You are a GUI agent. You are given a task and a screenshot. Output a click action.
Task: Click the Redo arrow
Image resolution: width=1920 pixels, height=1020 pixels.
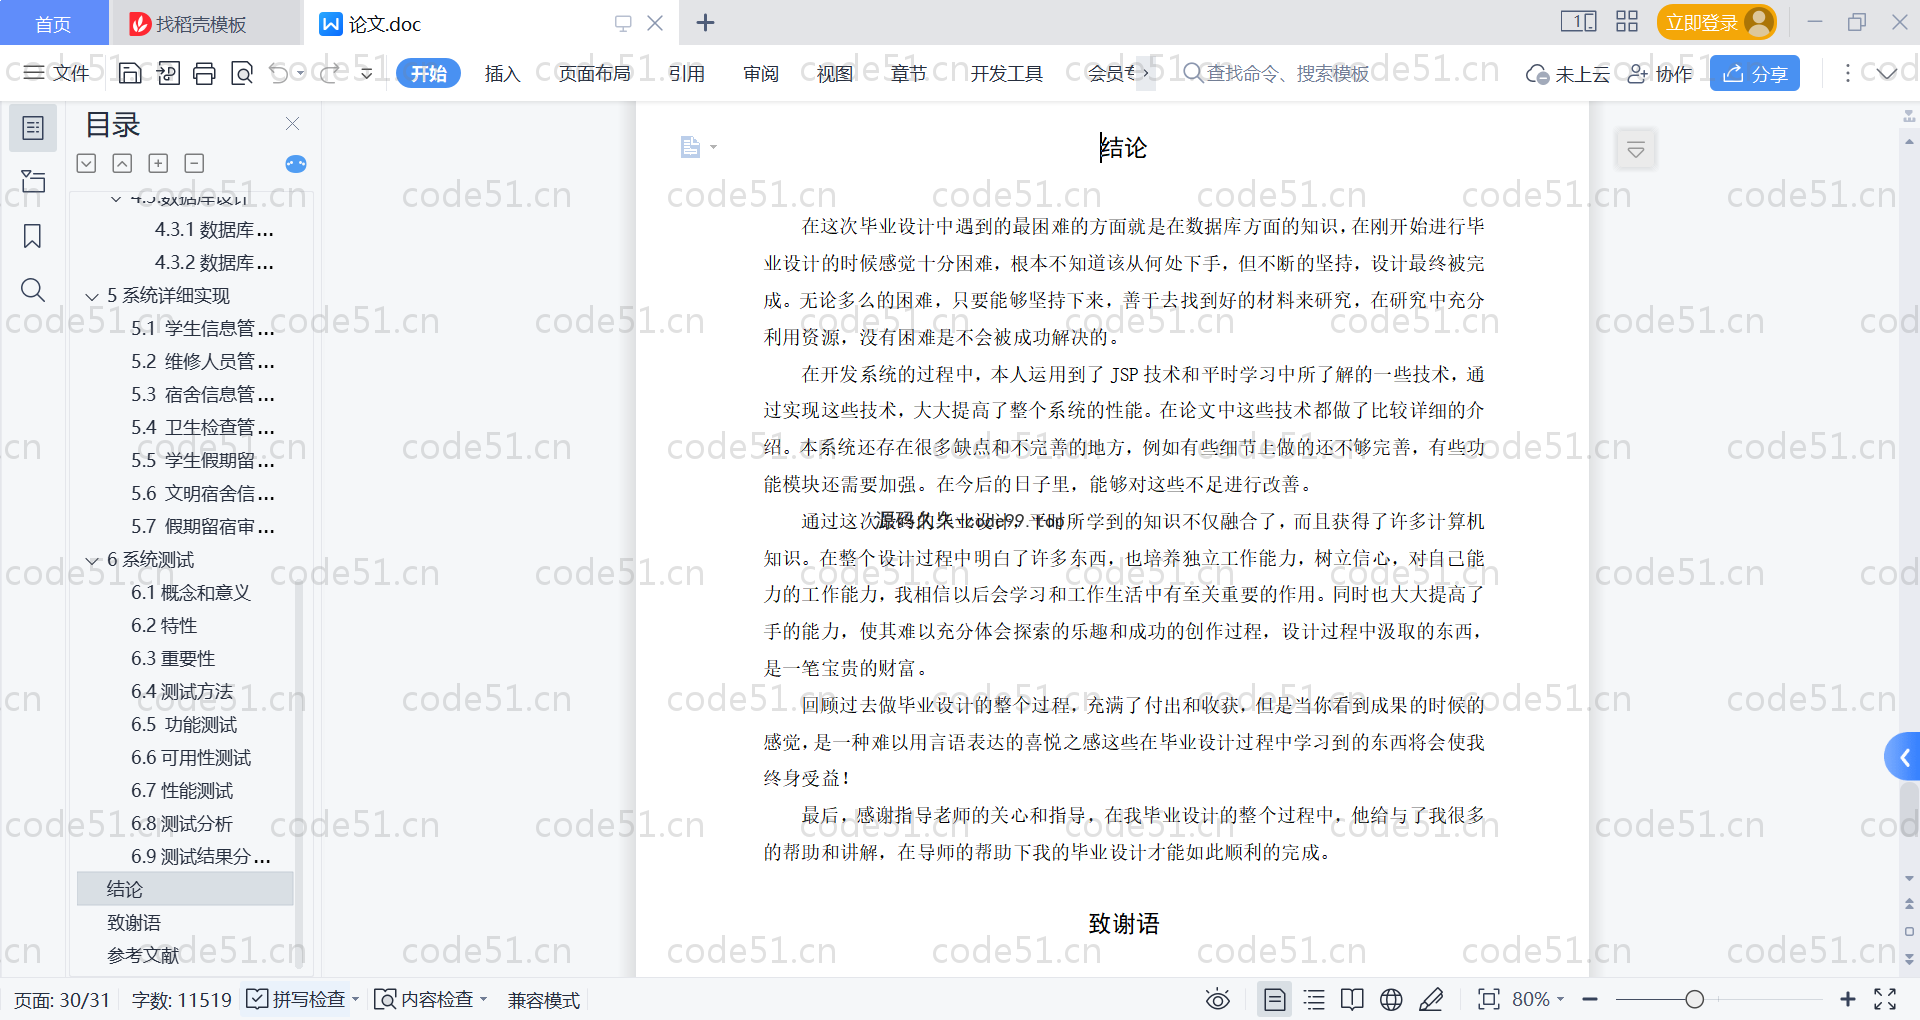pos(330,73)
